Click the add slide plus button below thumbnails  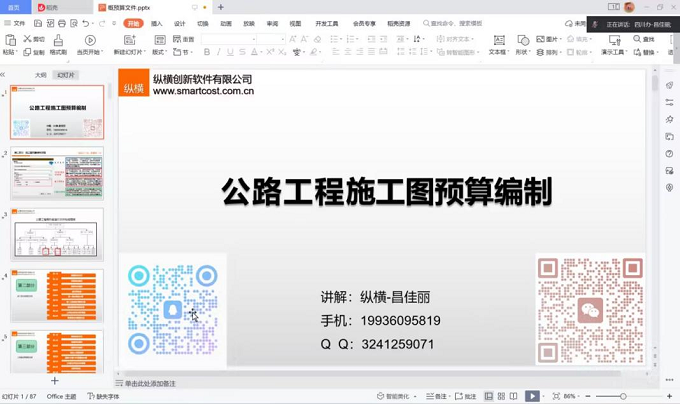[x=55, y=381]
